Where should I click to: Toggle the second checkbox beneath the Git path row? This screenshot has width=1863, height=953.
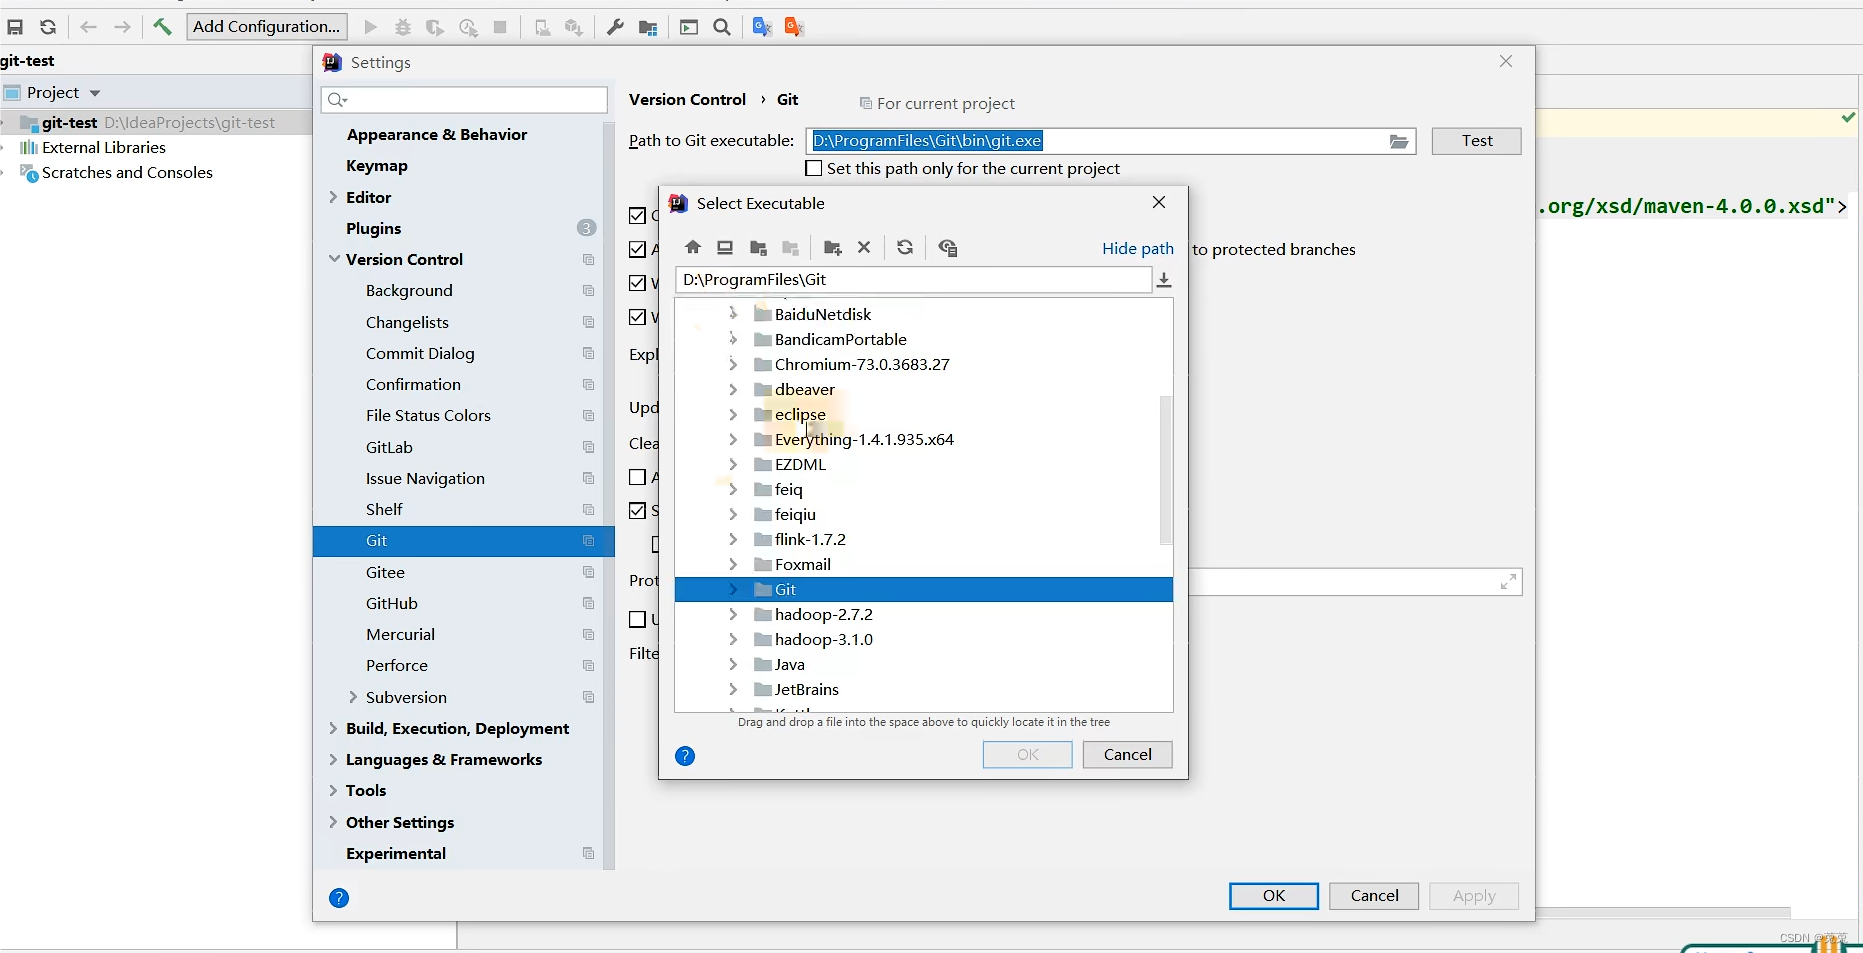[x=637, y=249]
